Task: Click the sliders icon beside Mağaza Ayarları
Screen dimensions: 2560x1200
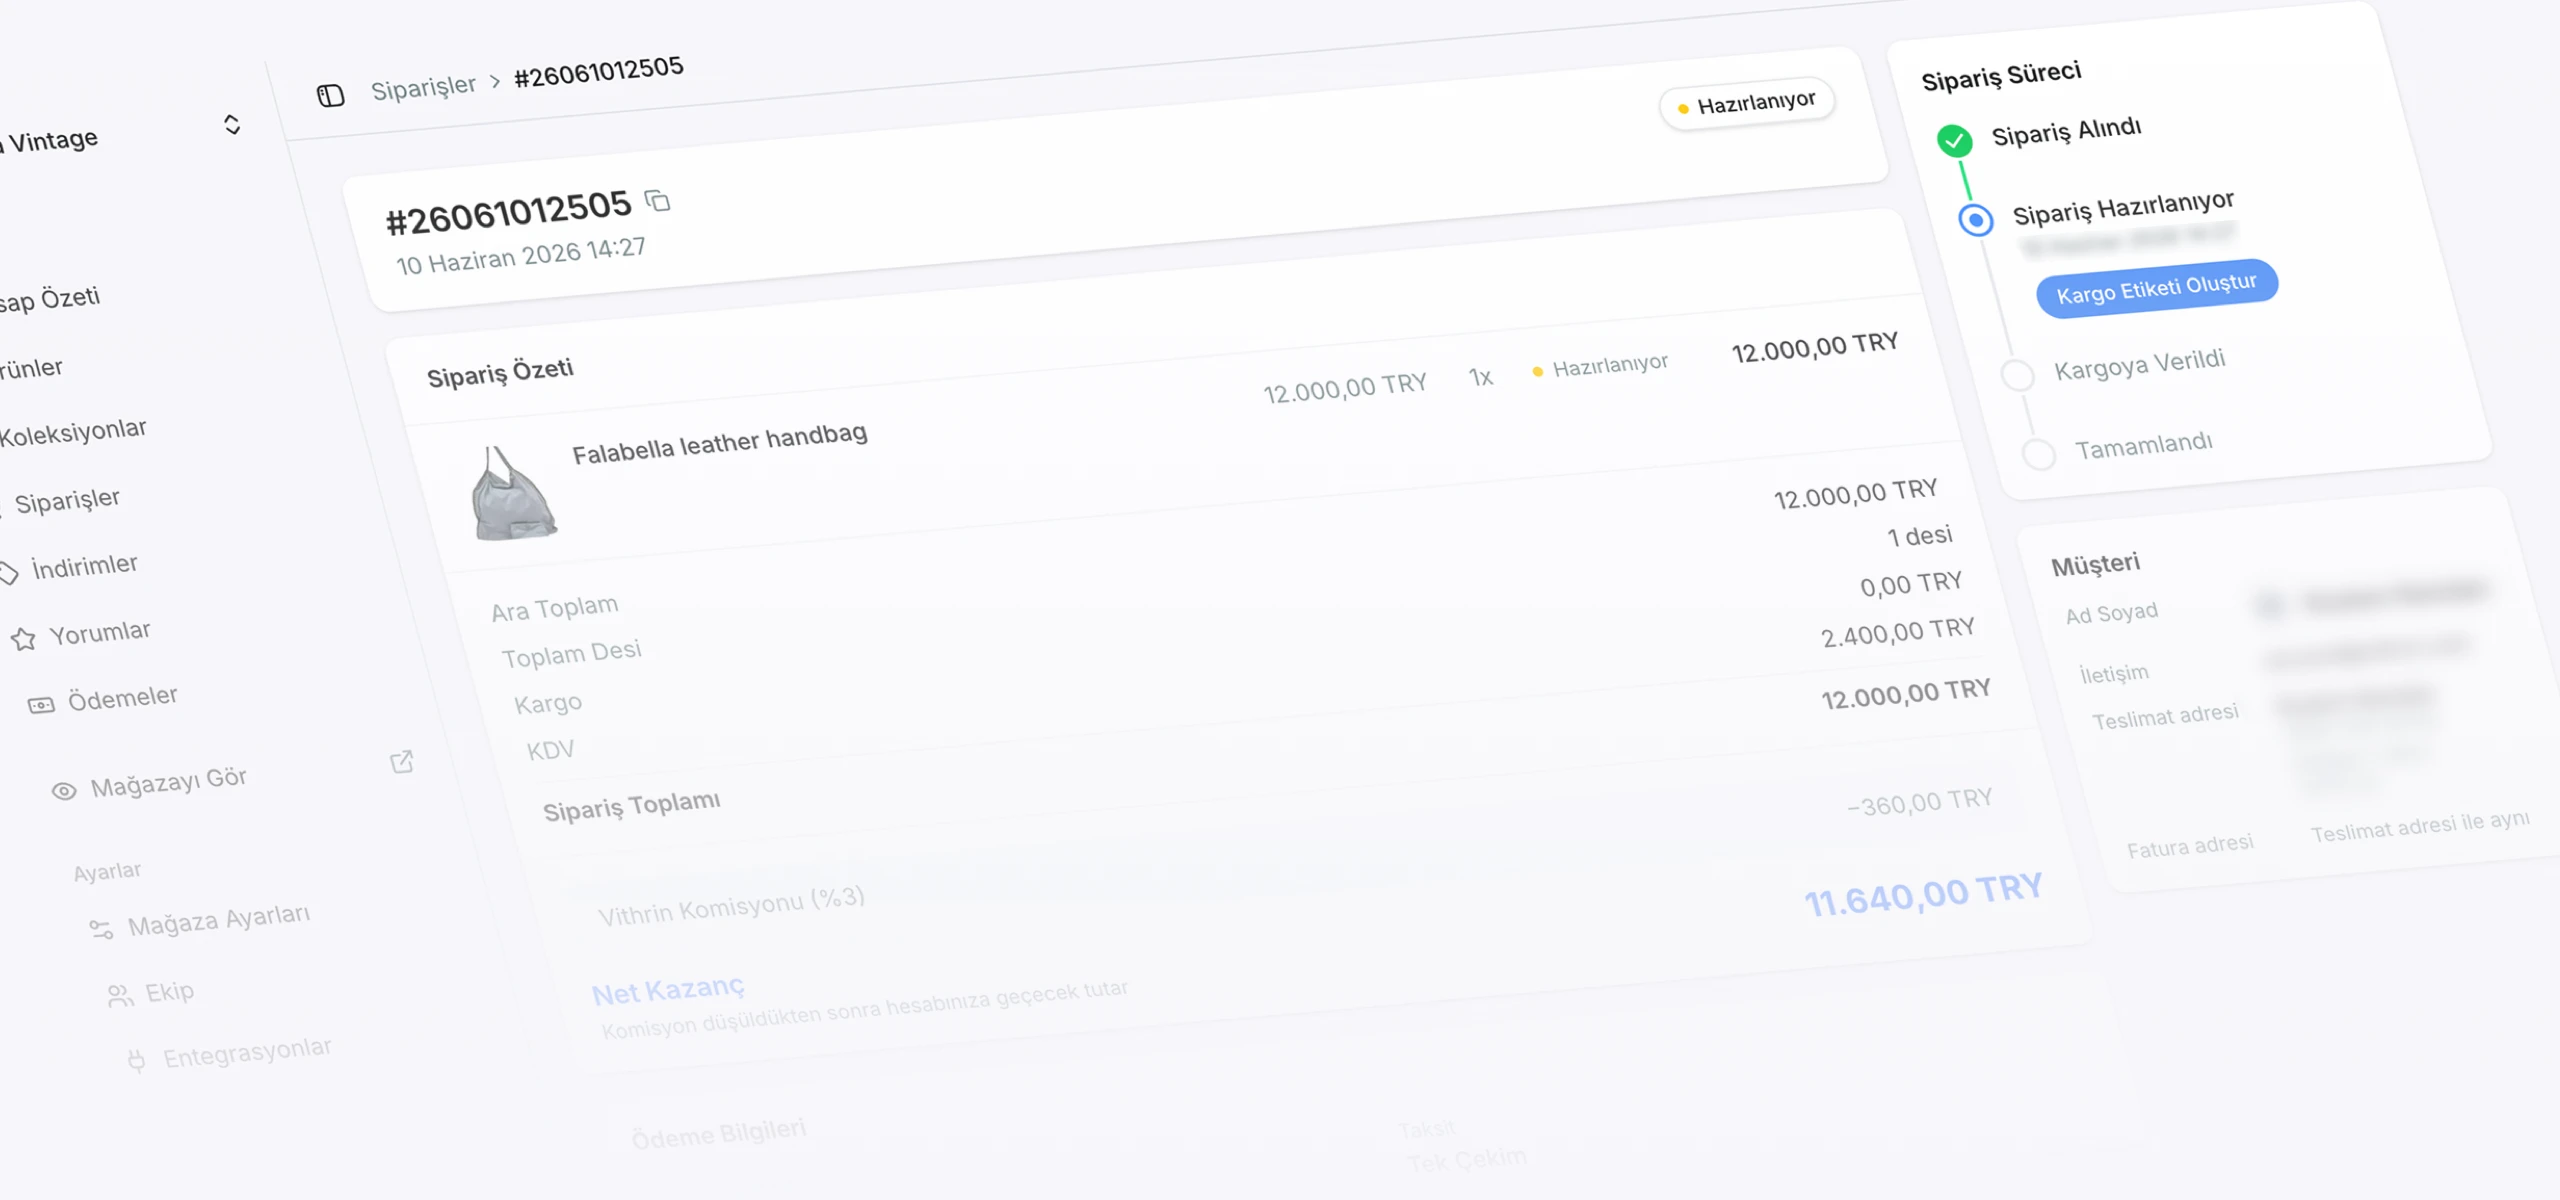Action: (101, 929)
